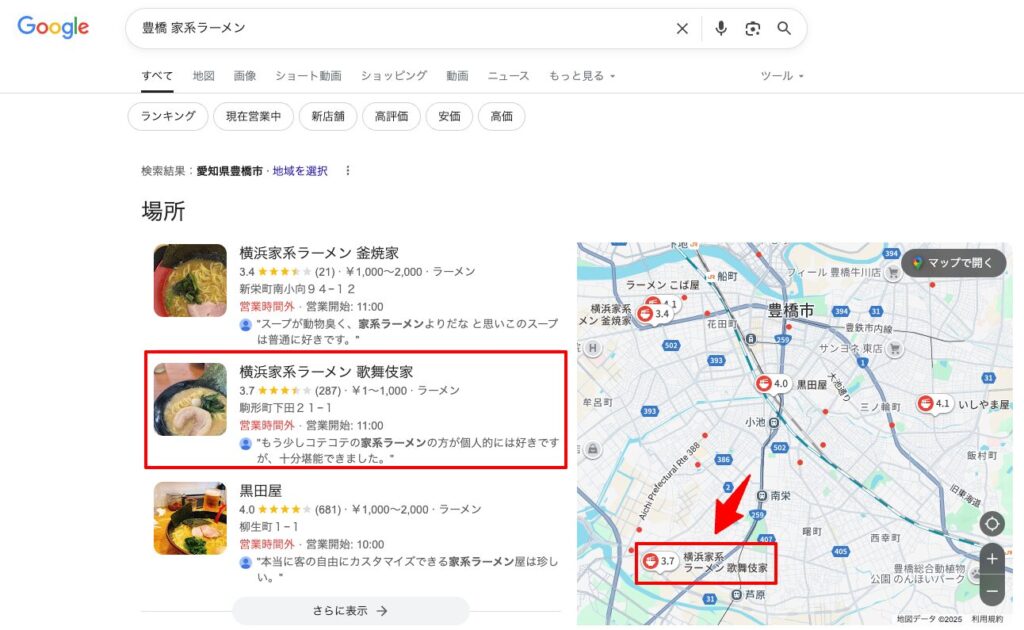
Task: Click the 豊橋市 city label on the map
Action: 791,310
